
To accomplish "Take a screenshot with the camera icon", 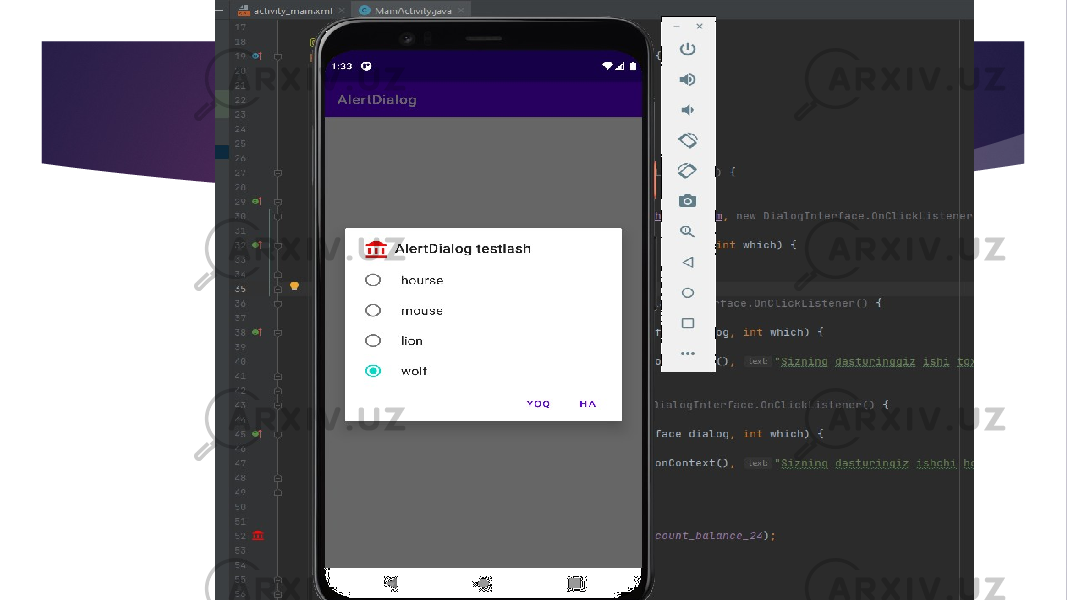I will tap(687, 201).
